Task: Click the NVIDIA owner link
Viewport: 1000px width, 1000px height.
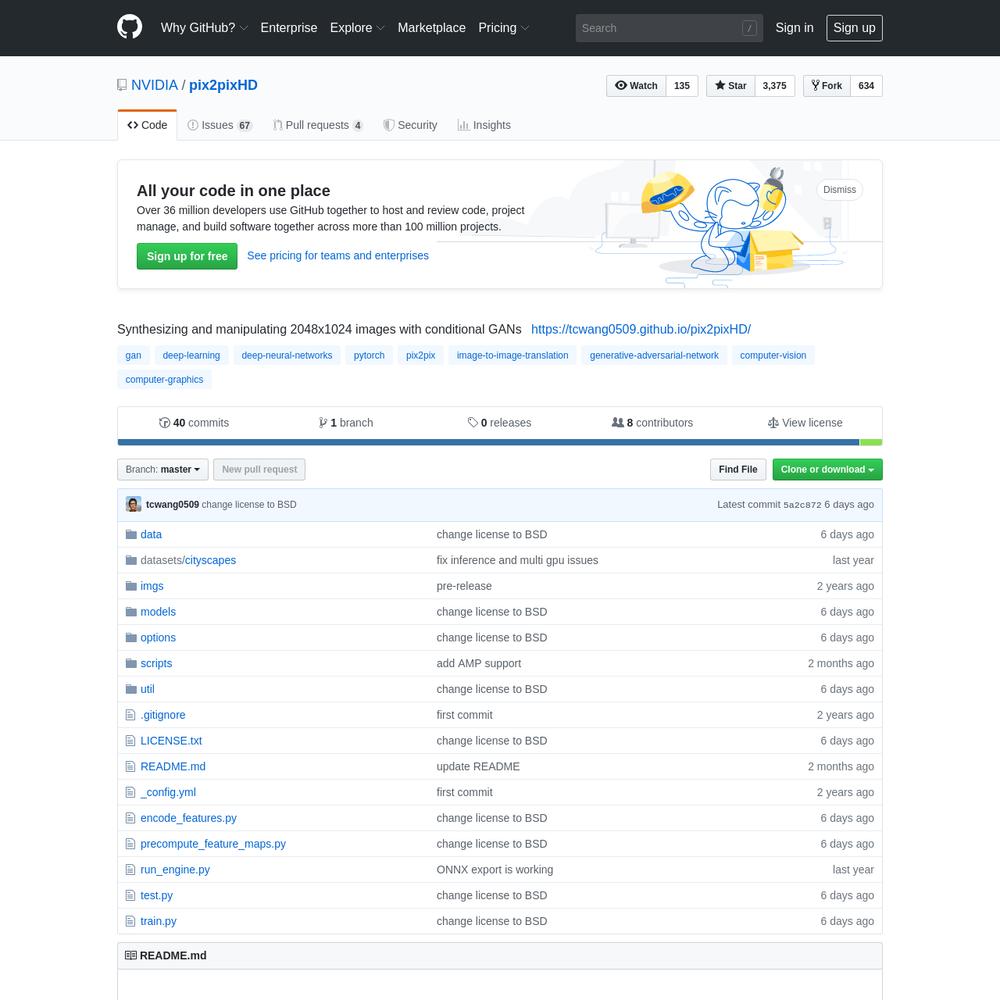Action: click(x=154, y=85)
